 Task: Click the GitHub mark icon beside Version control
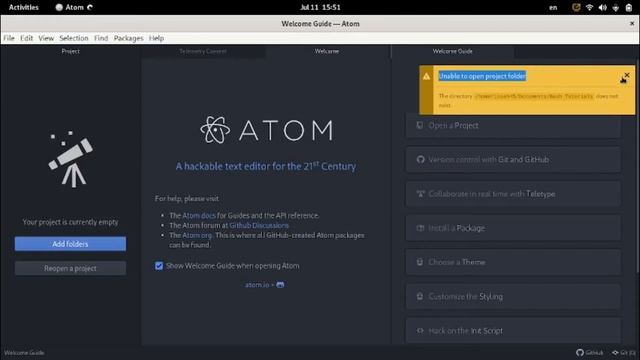point(420,160)
